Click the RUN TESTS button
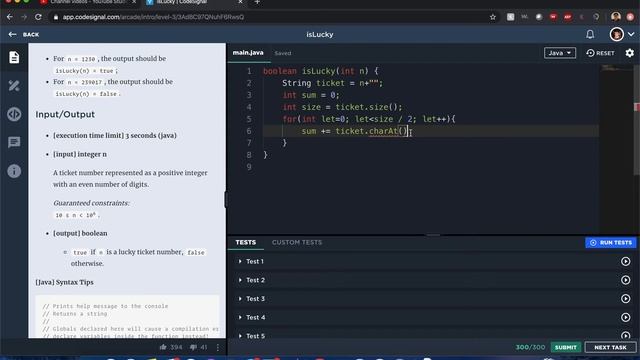The width and height of the screenshot is (640, 360). point(611,242)
